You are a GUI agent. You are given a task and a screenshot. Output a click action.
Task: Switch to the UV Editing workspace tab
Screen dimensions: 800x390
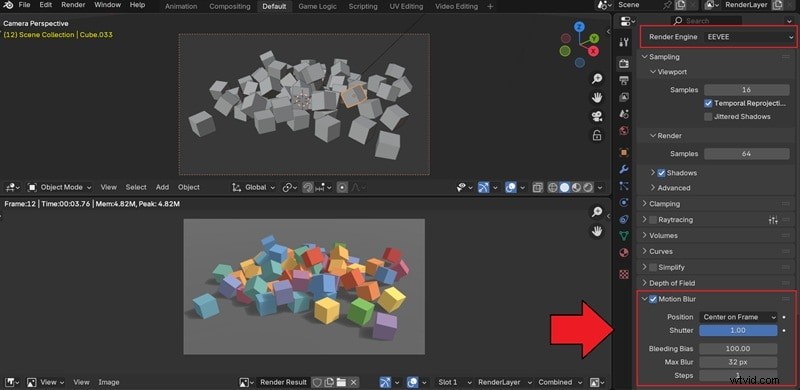point(406,7)
